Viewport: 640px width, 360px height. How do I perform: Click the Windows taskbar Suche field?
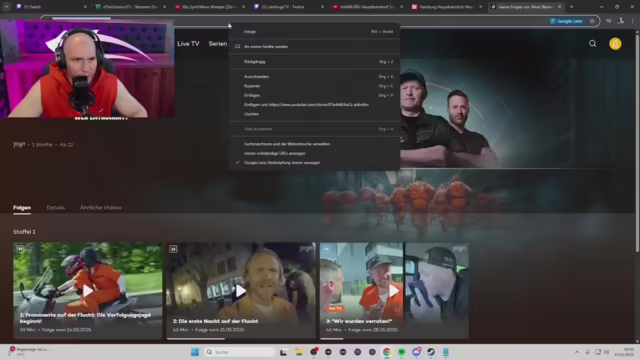pyautogui.click(x=240, y=352)
